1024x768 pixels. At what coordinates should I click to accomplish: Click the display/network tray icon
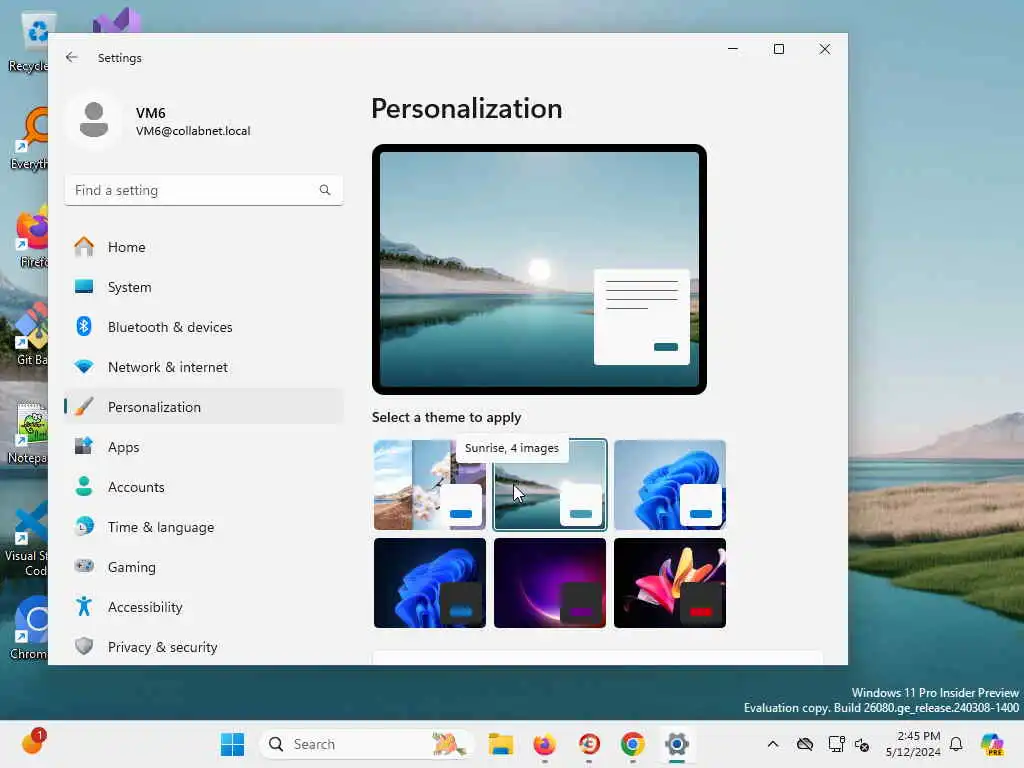point(837,744)
